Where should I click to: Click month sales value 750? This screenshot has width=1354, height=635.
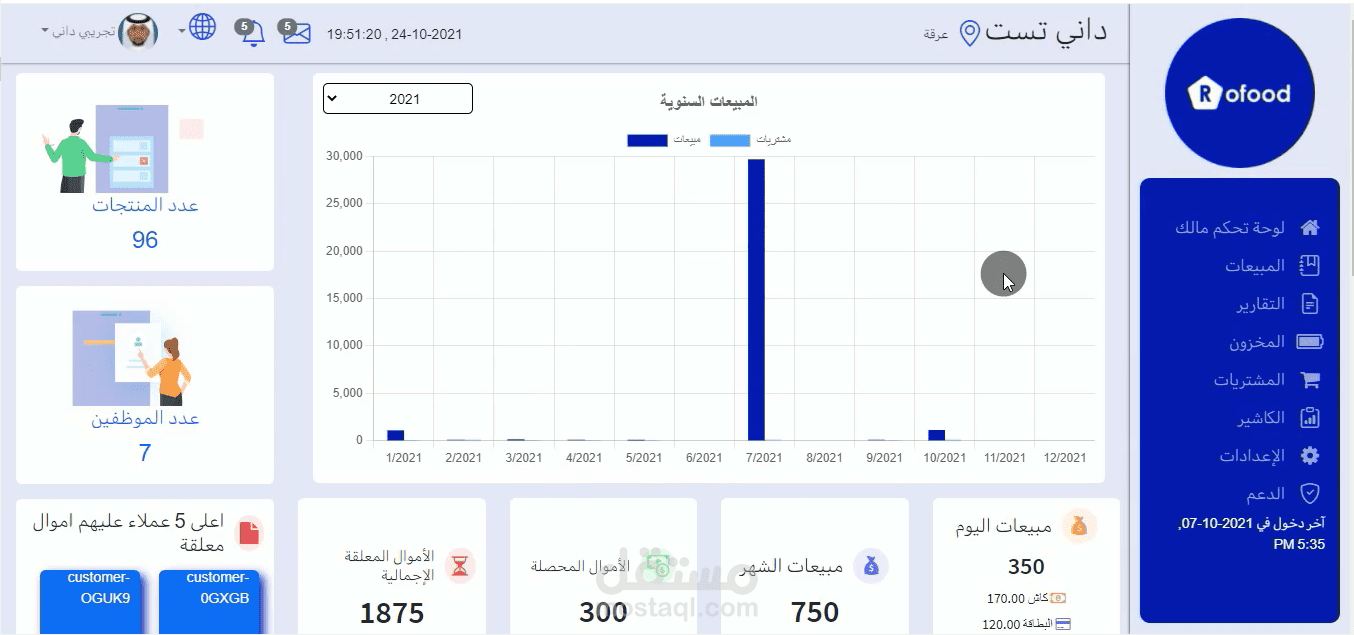(815, 612)
